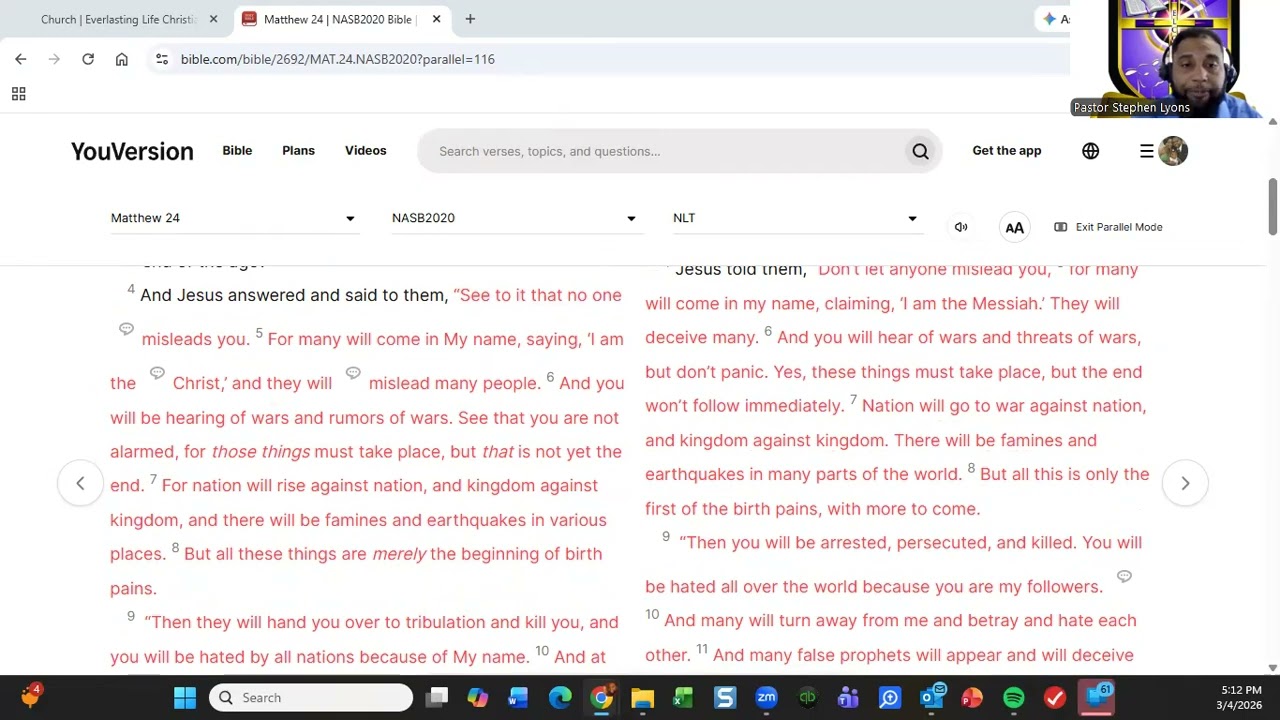This screenshot has width=1280, height=720.
Task: Open NLT footnote bubble after 'my followers'
Action: coord(1124,576)
